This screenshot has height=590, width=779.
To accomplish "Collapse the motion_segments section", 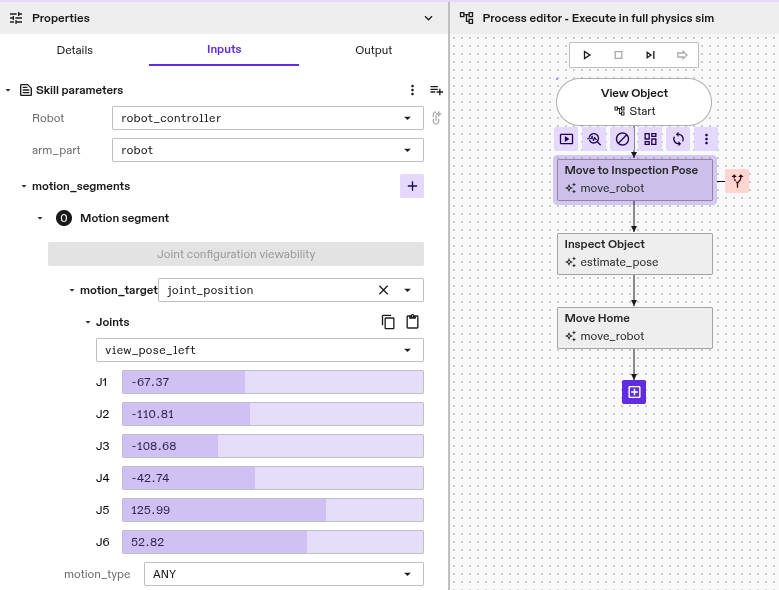I will [24, 186].
